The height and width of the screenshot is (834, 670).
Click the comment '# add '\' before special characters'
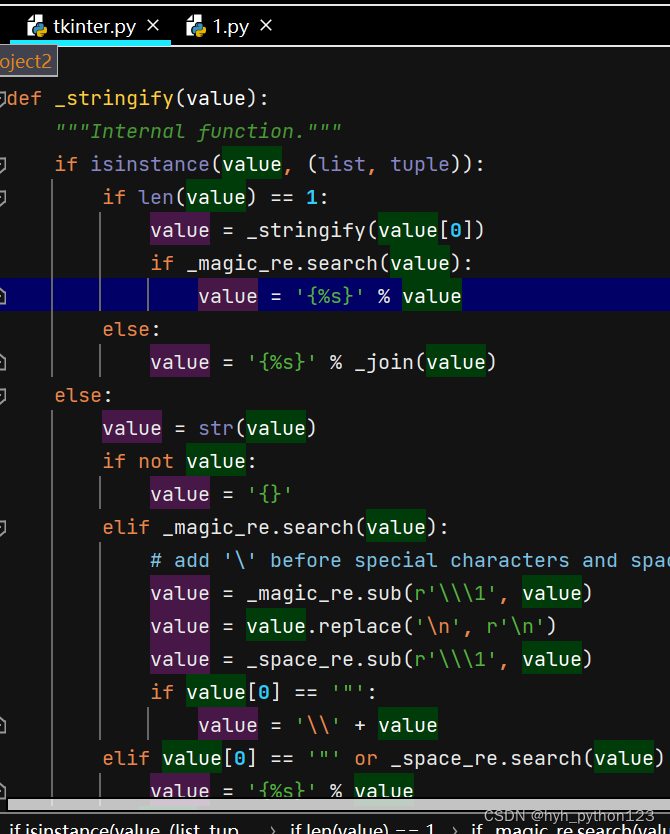pos(409,560)
